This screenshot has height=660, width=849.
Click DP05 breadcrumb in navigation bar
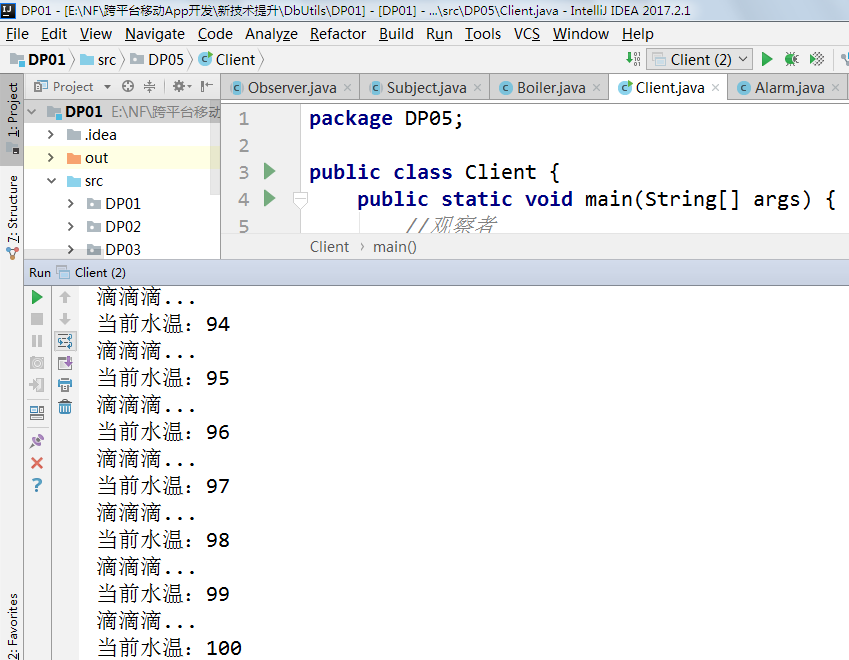tap(158, 60)
